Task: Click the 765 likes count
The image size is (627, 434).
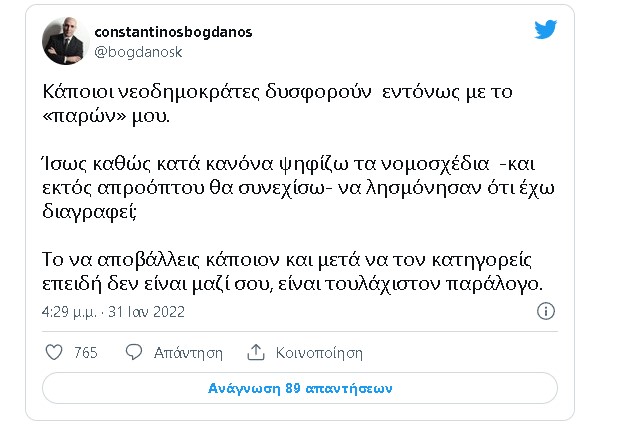Action: click(x=86, y=352)
